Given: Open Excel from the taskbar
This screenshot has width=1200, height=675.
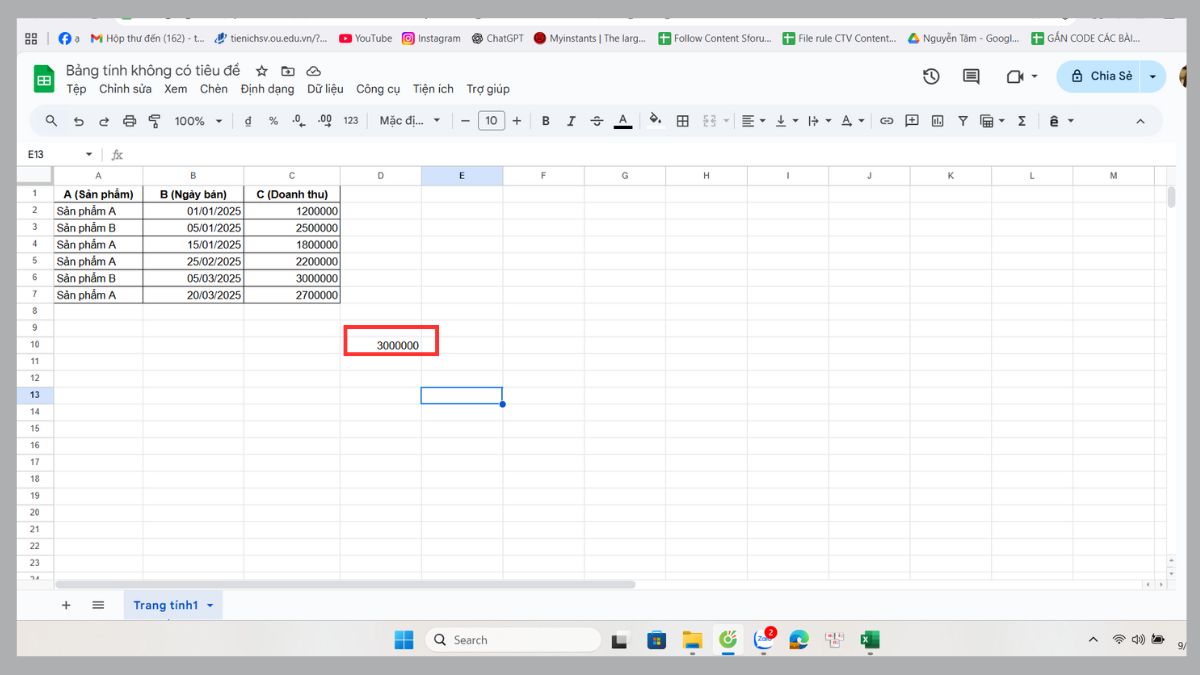Looking at the screenshot, I should [x=870, y=640].
